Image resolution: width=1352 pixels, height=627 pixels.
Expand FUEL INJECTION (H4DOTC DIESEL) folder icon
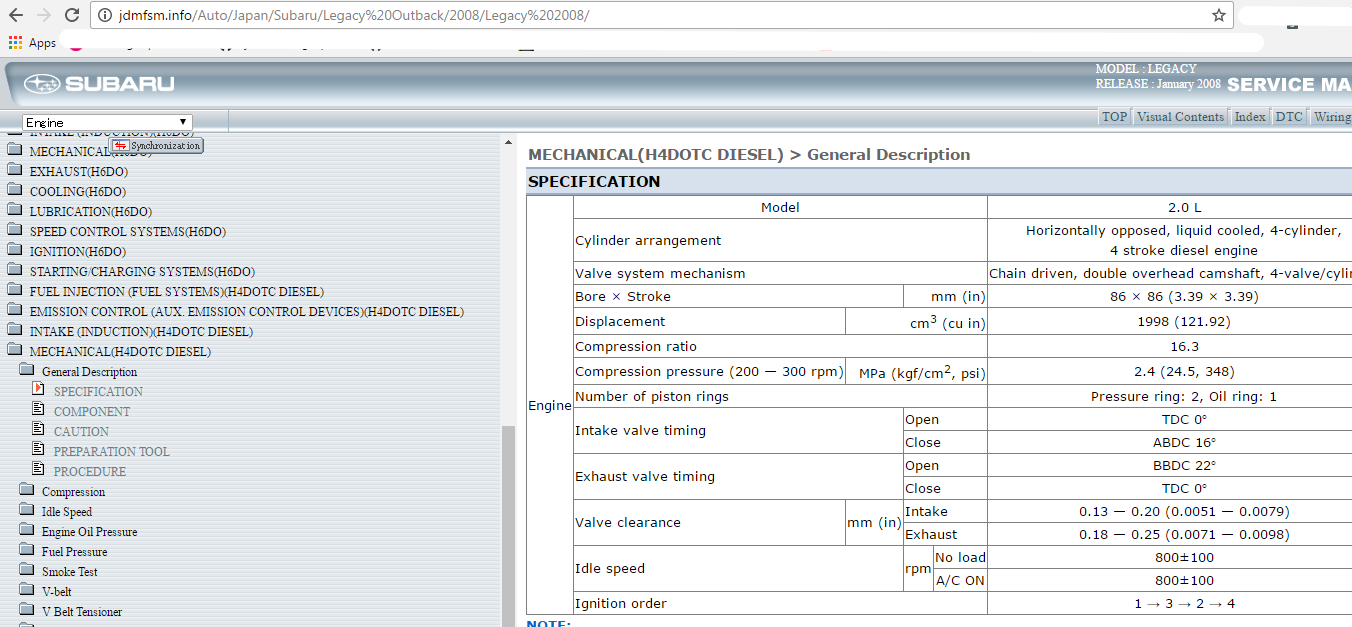[x=14, y=290]
